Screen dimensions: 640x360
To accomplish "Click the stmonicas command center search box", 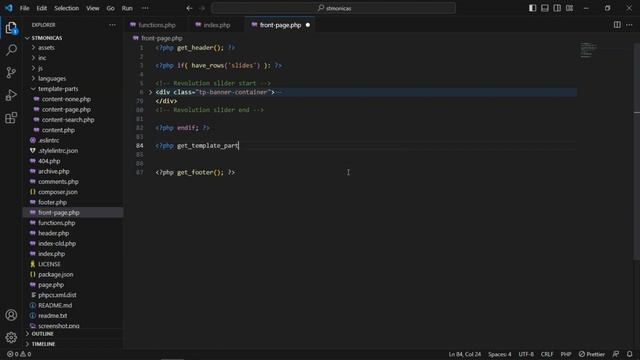I will tap(333, 8).
